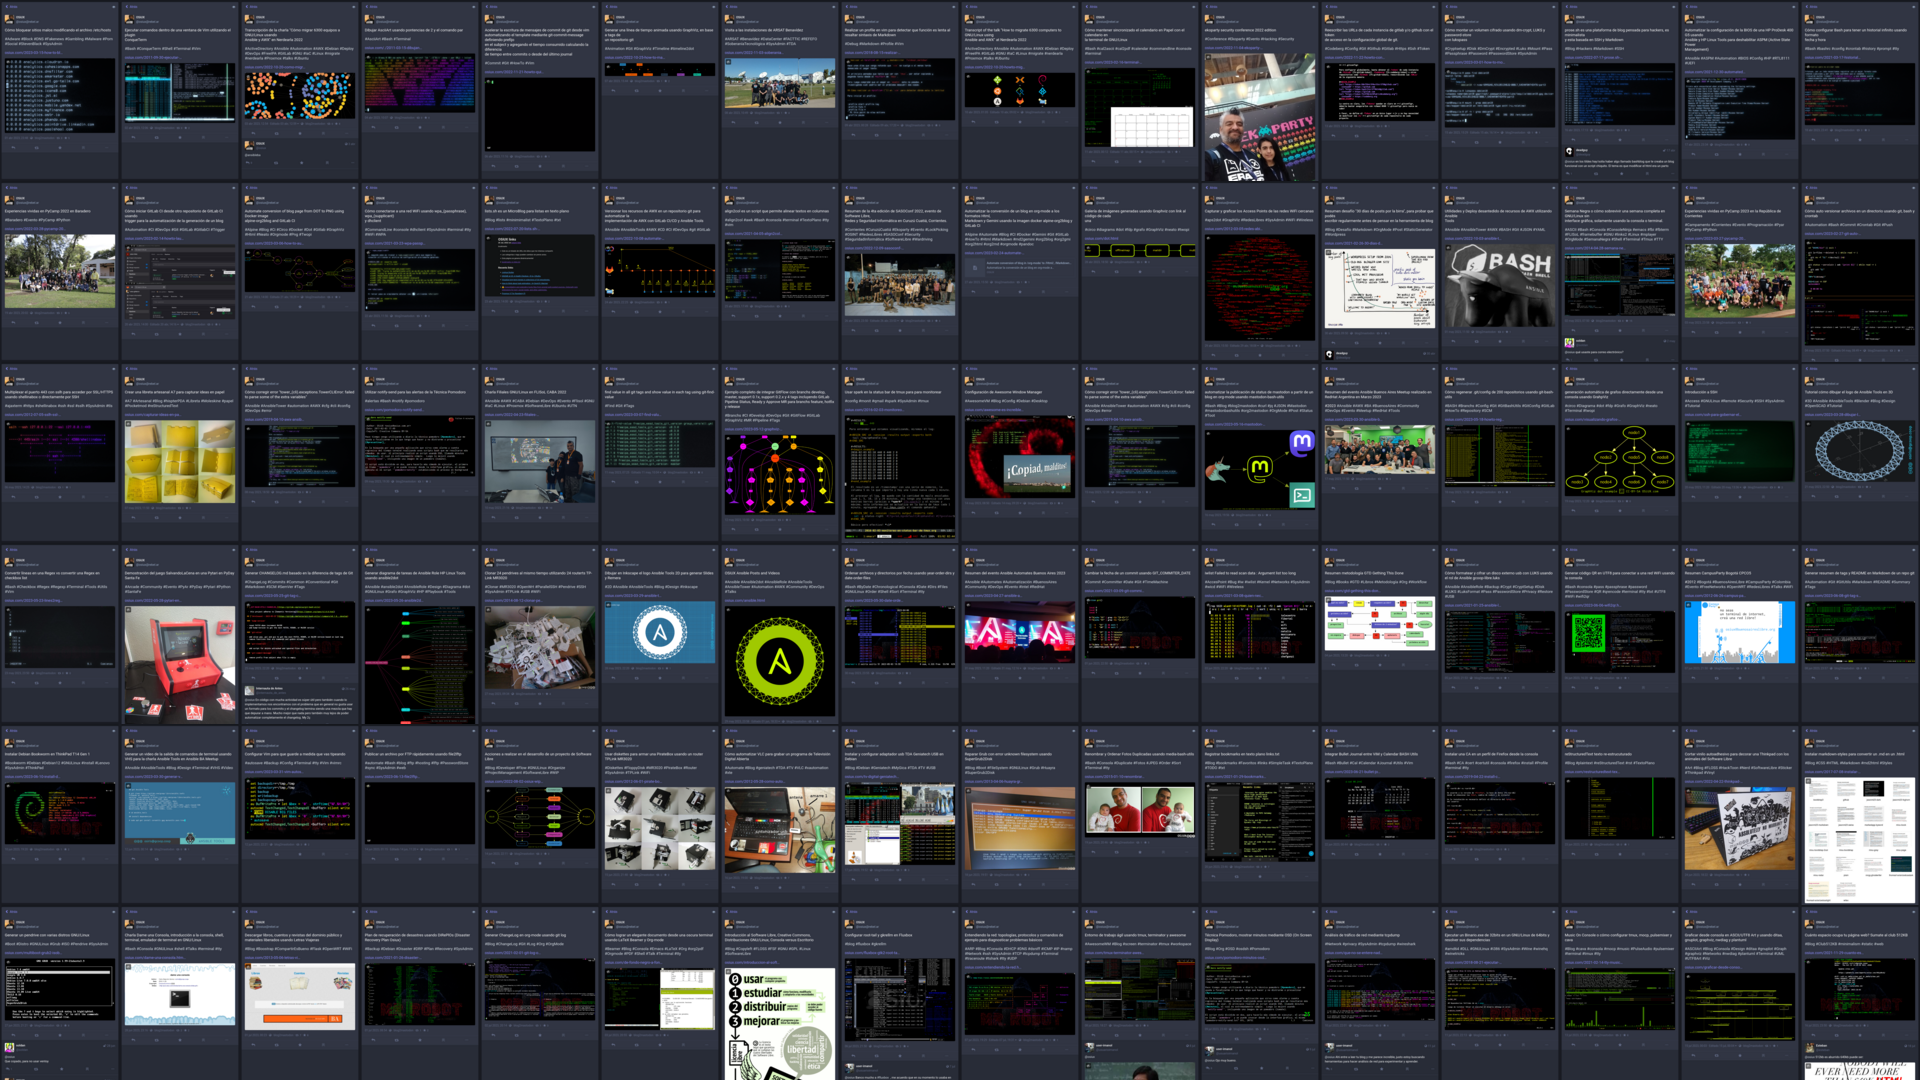The image size is (1920, 1080).
Task: View the EKOPARTY selfie photo
Action: pos(1260,116)
